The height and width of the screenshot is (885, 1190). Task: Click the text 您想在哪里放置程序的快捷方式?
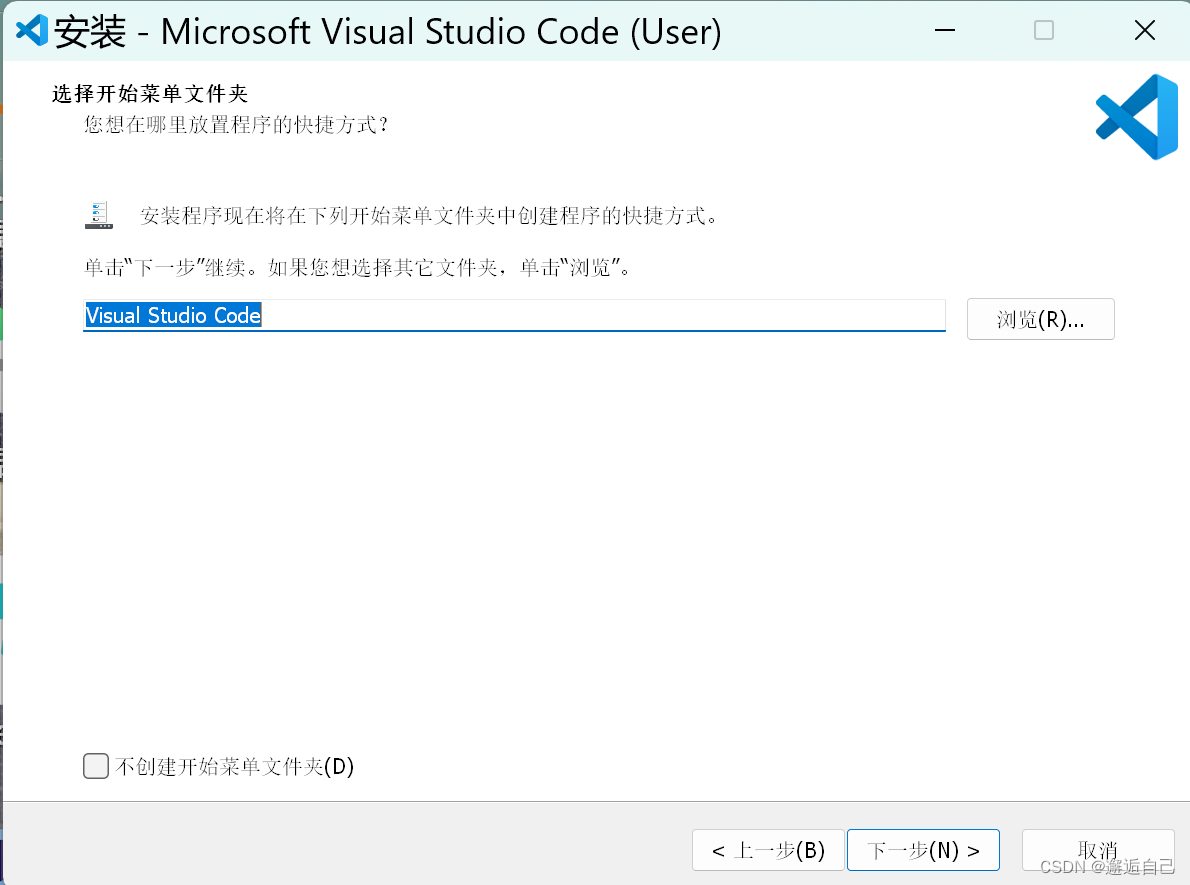[236, 124]
